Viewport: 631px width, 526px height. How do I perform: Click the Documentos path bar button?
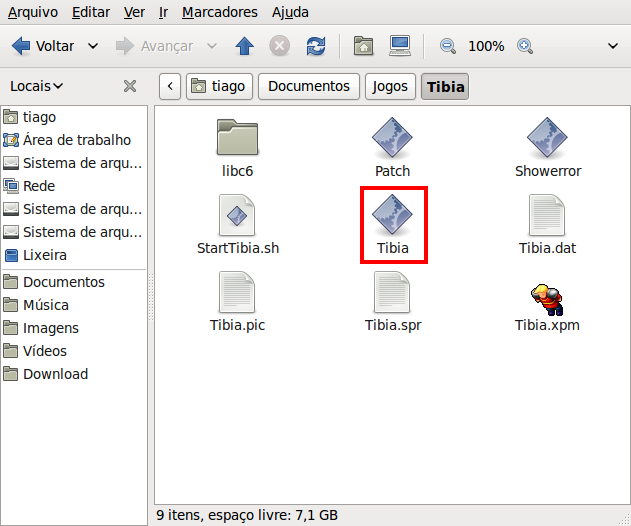click(309, 86)
